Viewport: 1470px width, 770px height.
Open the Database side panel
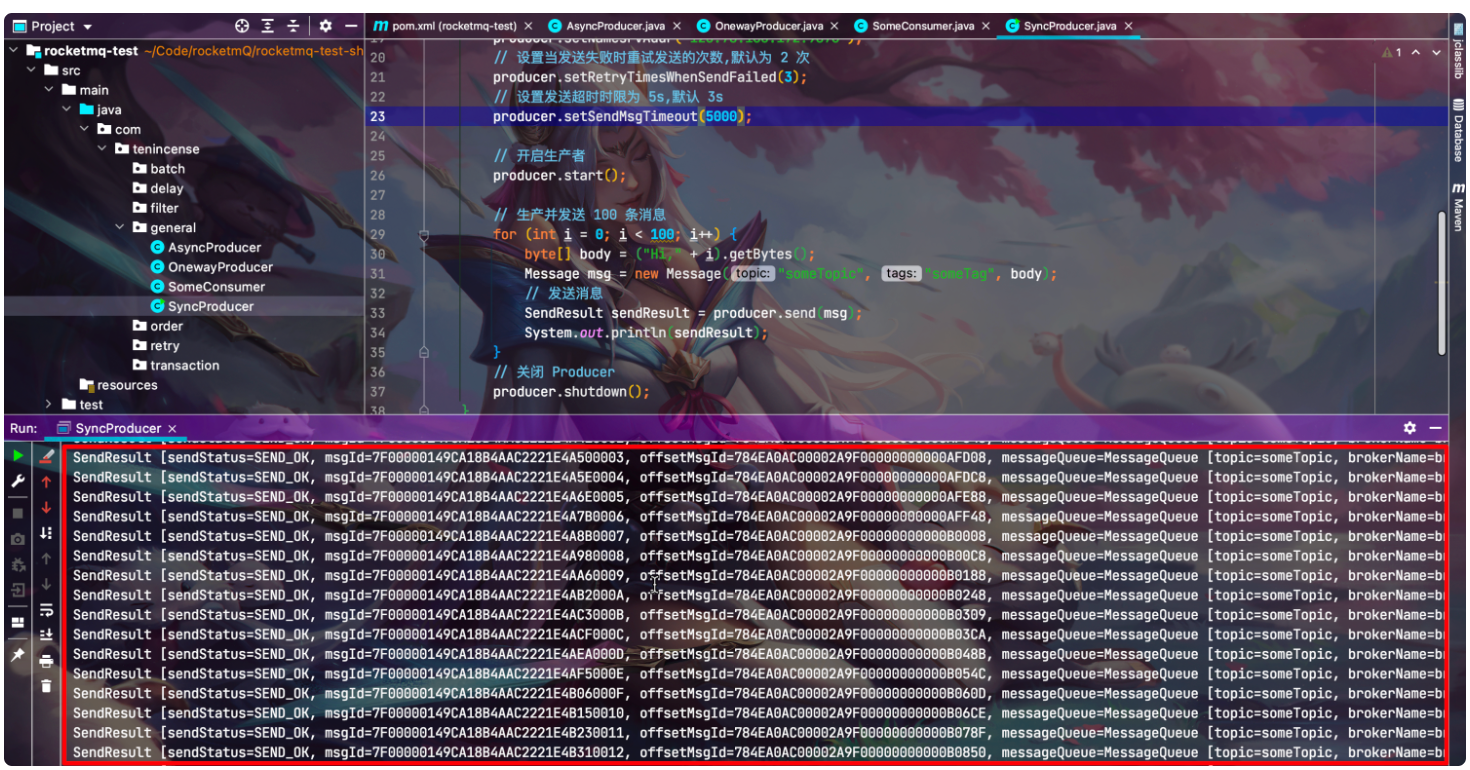1458,131
